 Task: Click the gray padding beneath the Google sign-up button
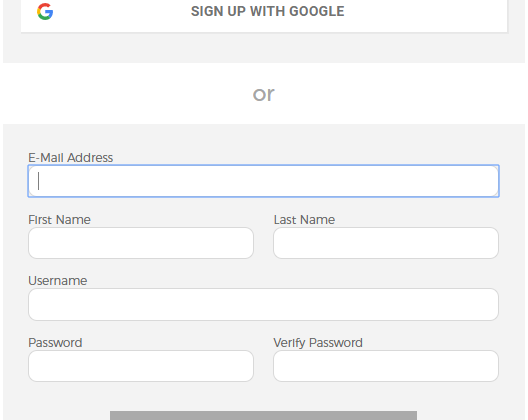coord(264,48)
